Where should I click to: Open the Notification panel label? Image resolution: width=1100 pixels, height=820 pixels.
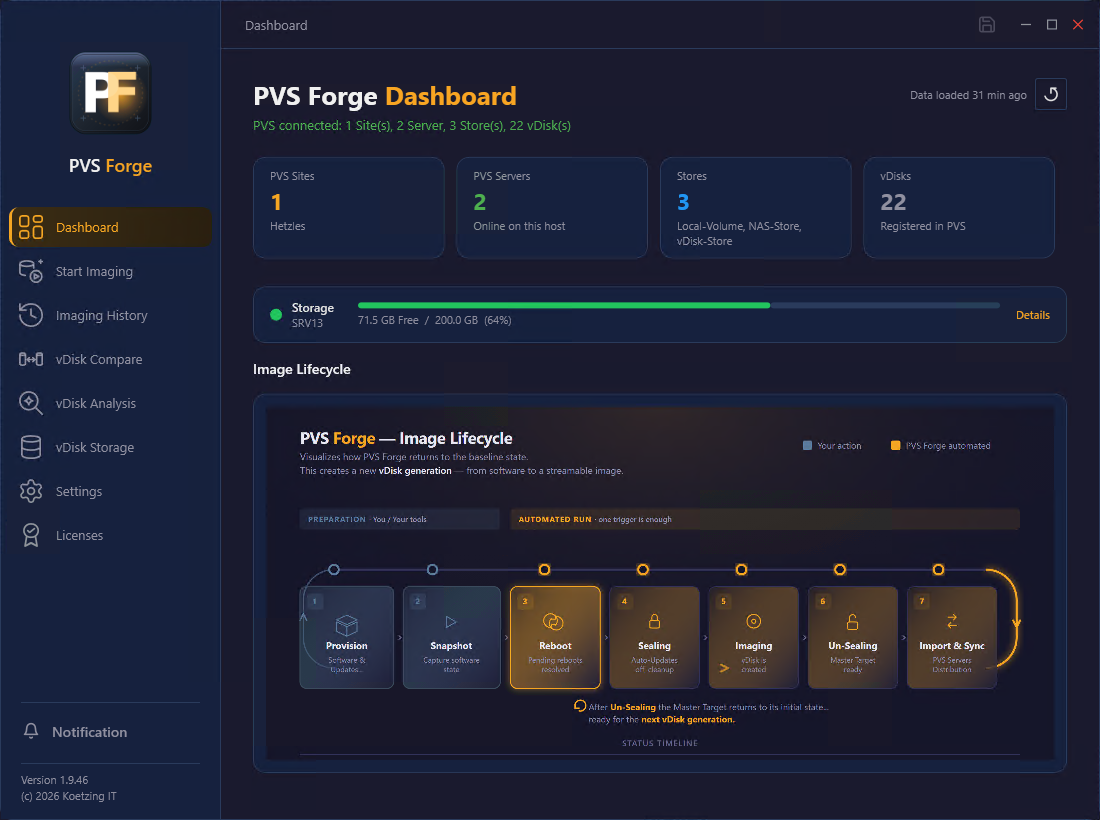point(90,732)
